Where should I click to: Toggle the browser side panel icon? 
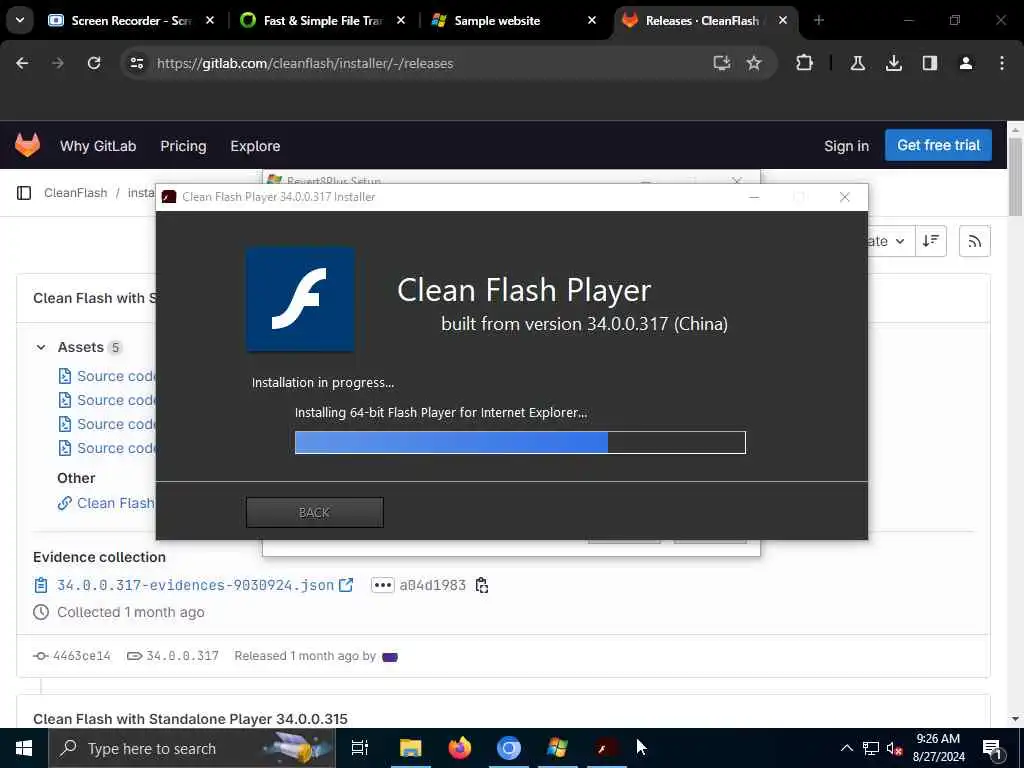[x=930, y=63]
